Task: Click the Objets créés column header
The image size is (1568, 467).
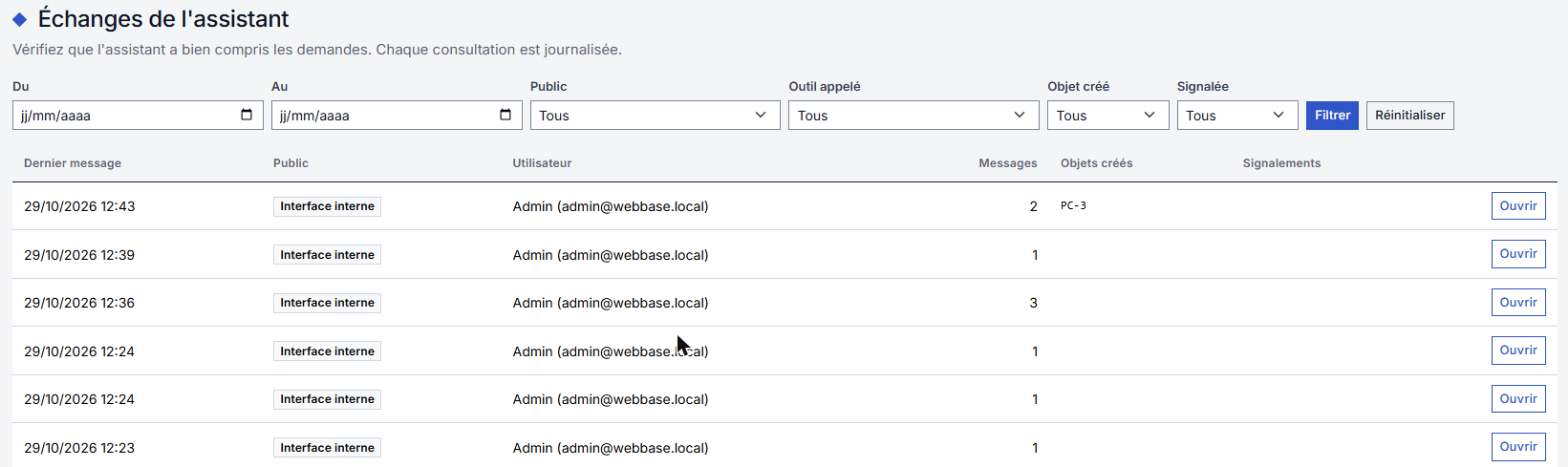Action: click(x=1096, y=163)
